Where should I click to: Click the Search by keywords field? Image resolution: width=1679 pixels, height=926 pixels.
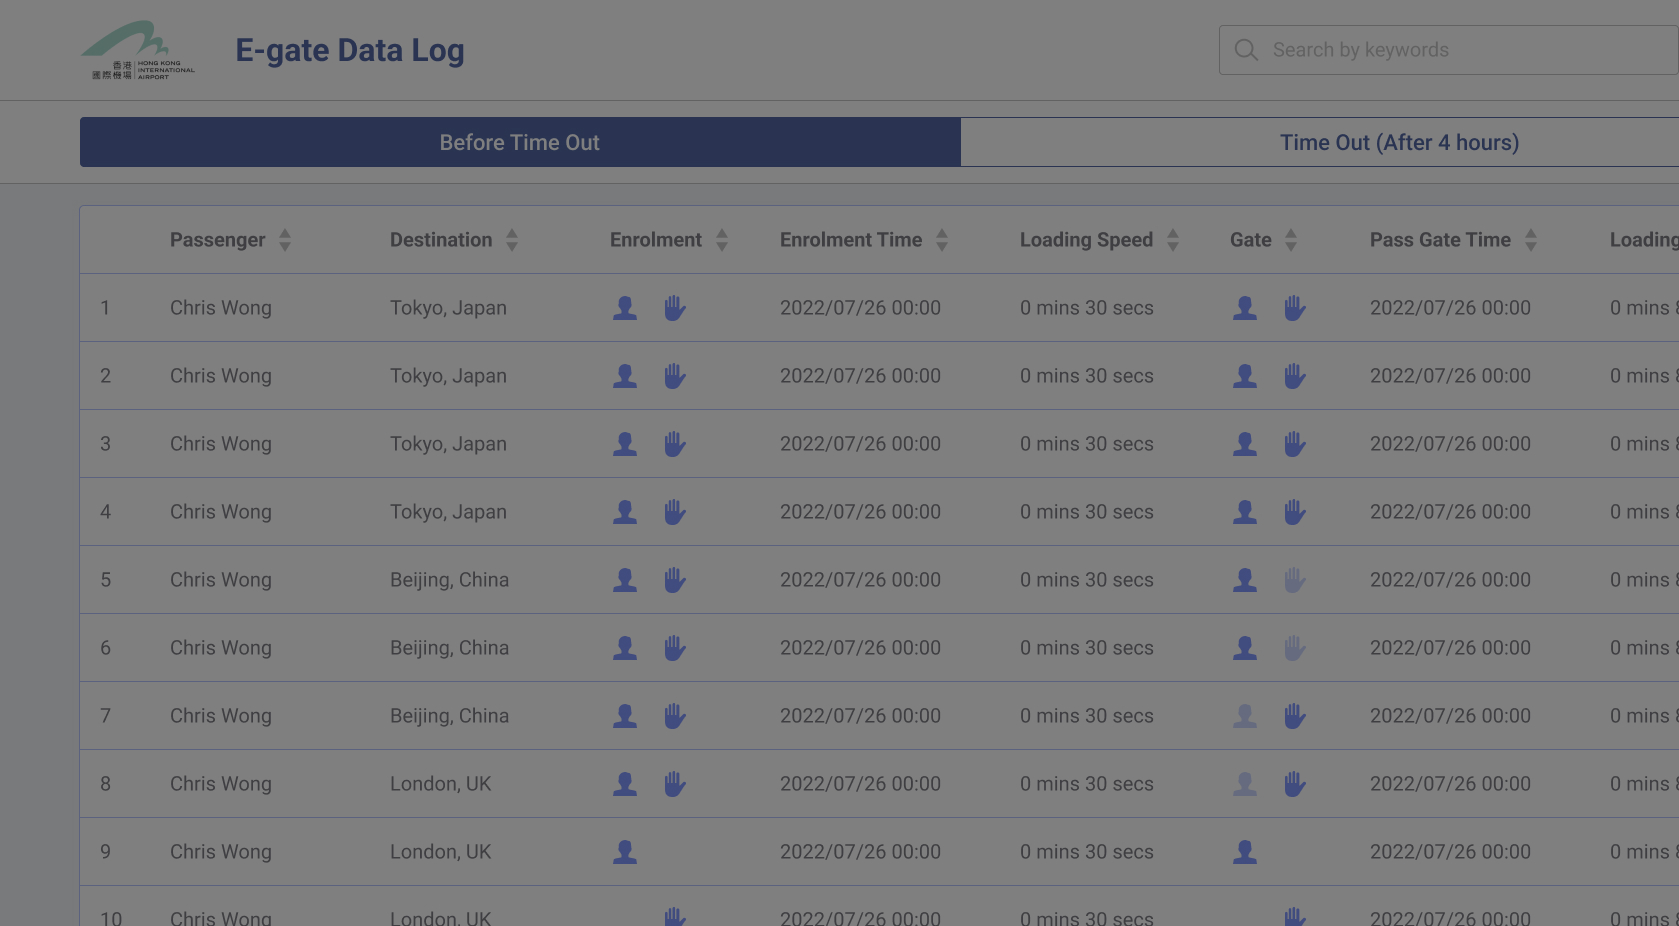(1448, 50)
